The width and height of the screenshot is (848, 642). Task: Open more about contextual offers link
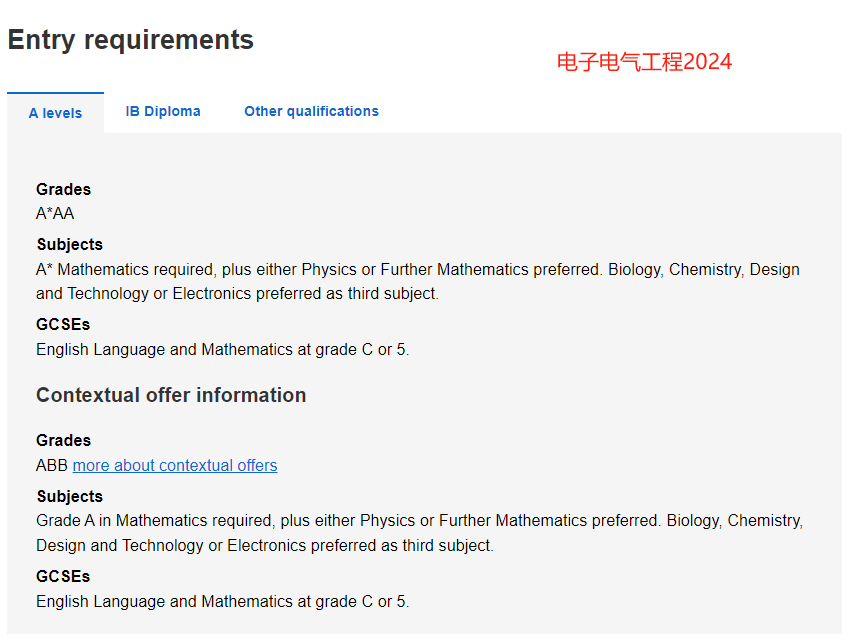pos(175,465)
